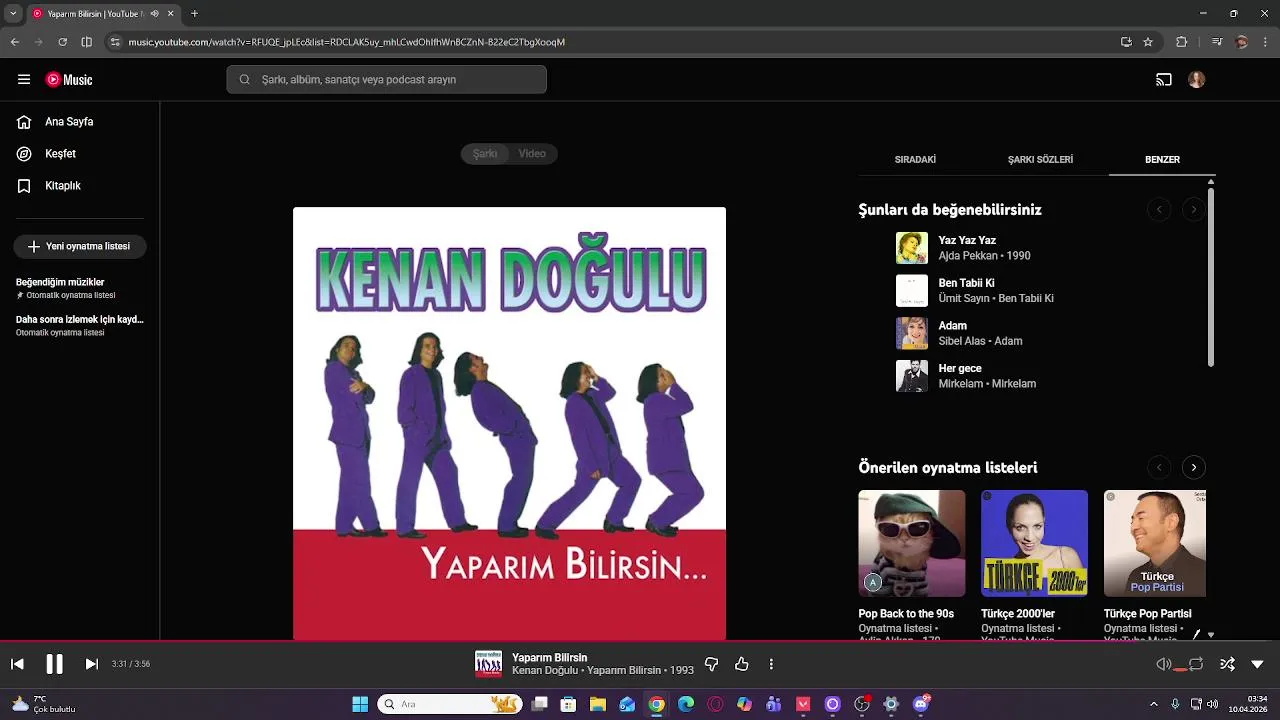The width and height of the screenshot is (1280, 720).
Task: Show previous items in Şunları da beğenebilirsiniz
Action: (x=1159, y=209)
